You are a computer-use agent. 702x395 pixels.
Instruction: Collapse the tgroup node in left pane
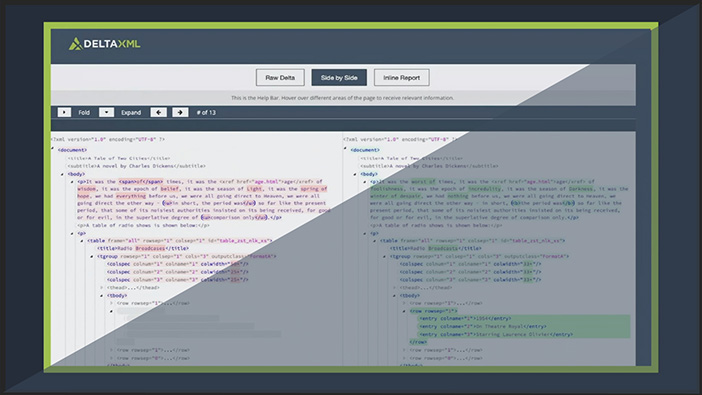pos(91,257)
